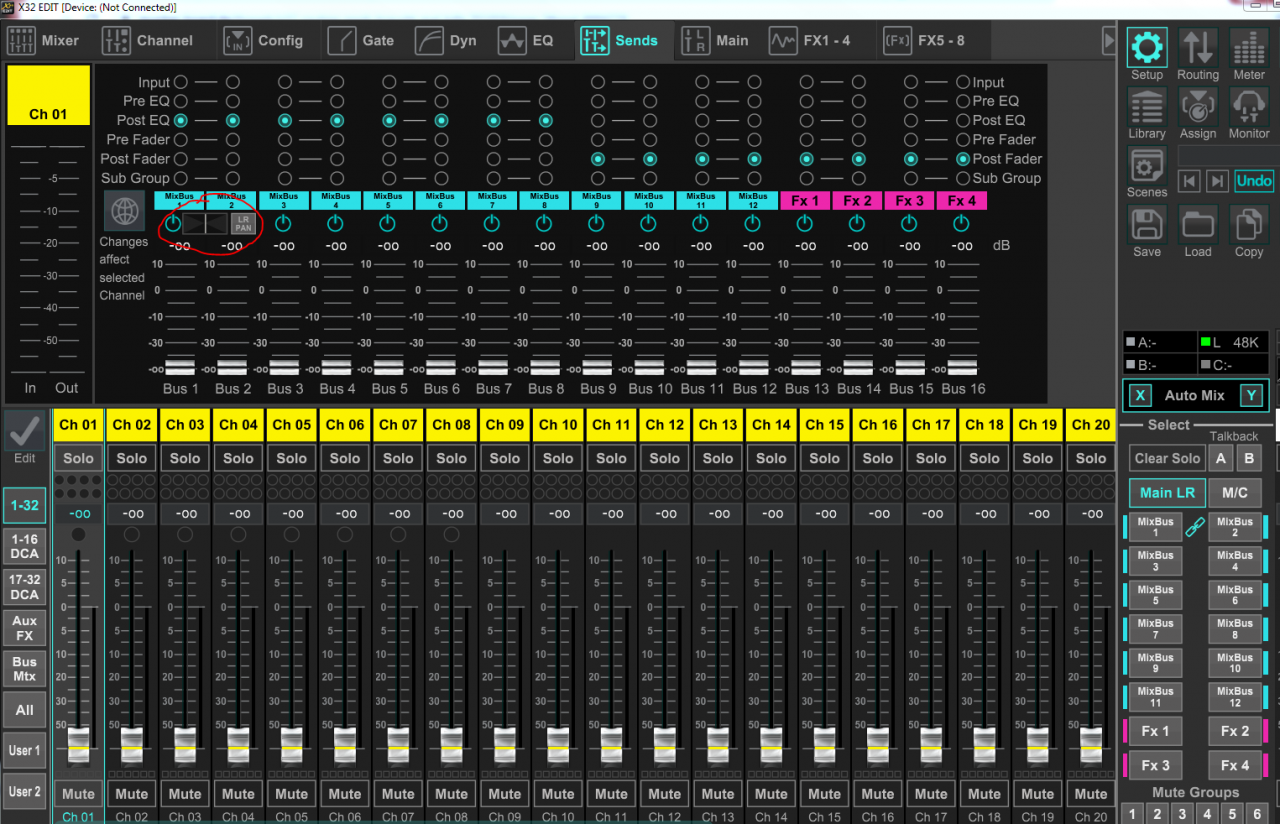
Task: Open the User 1 layer
Action: 24,751
